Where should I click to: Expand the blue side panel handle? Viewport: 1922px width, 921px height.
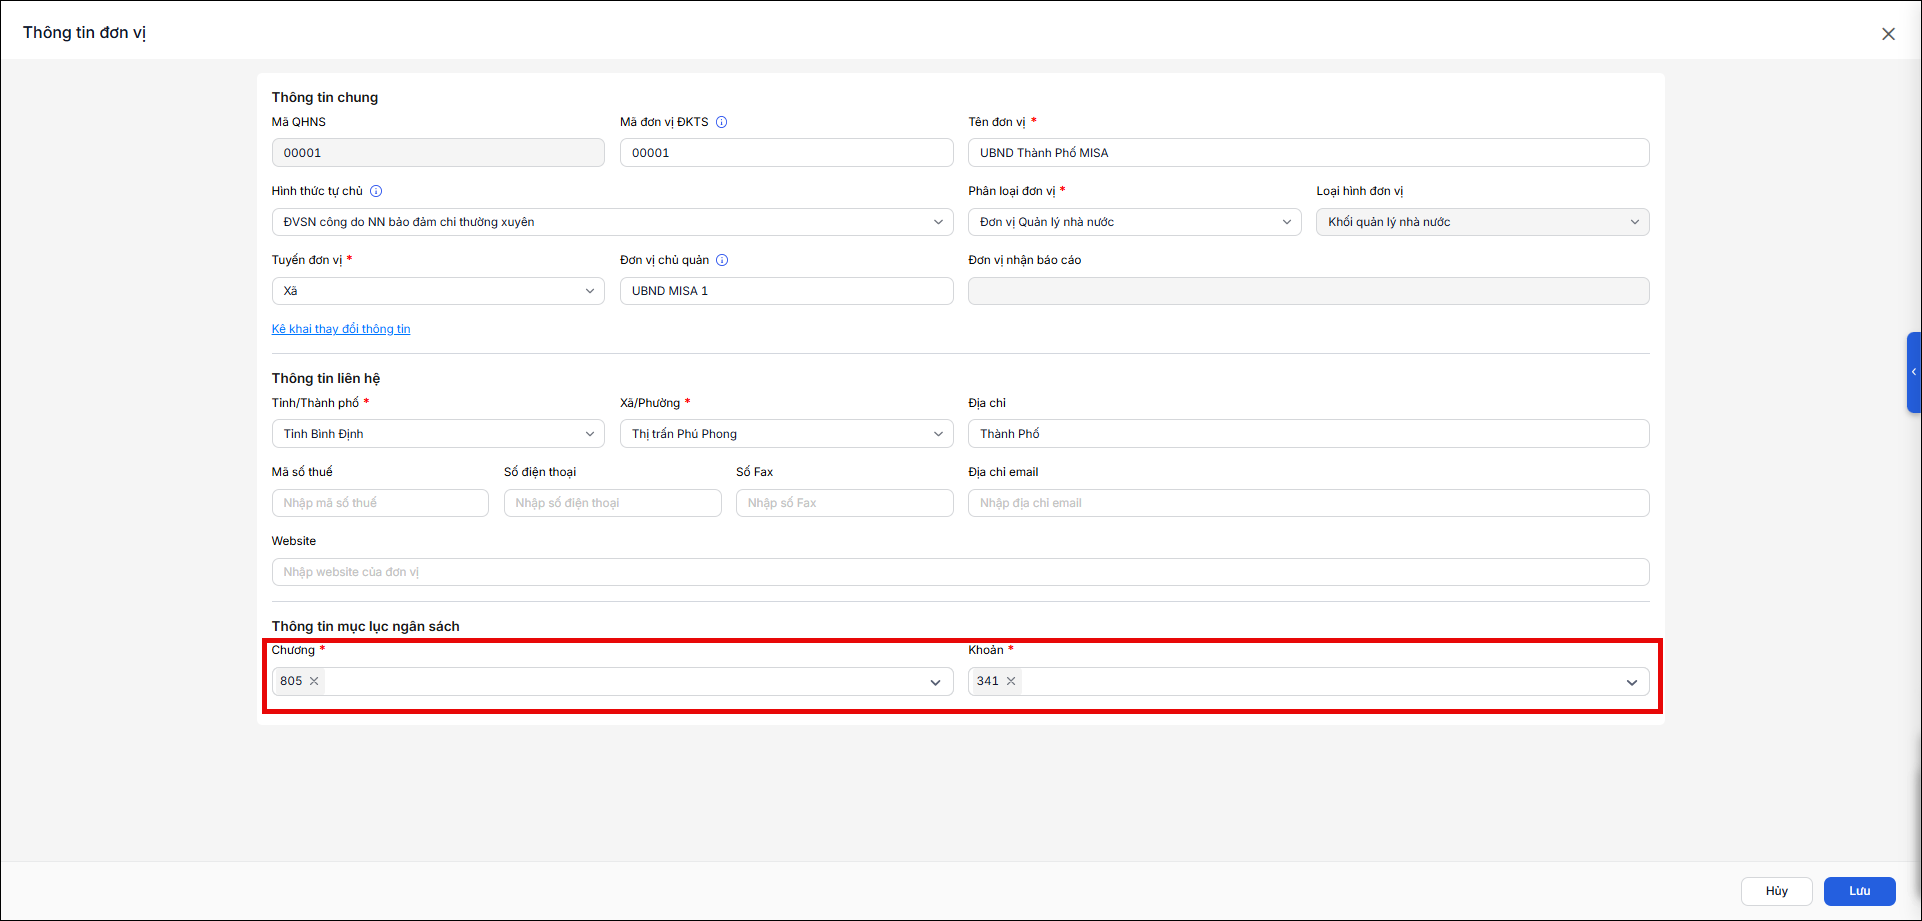(1914, 372)
